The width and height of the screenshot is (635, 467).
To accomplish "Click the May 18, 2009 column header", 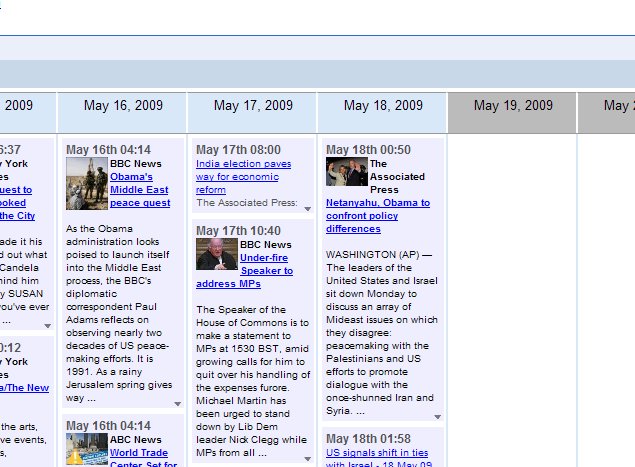I will 383,106.
